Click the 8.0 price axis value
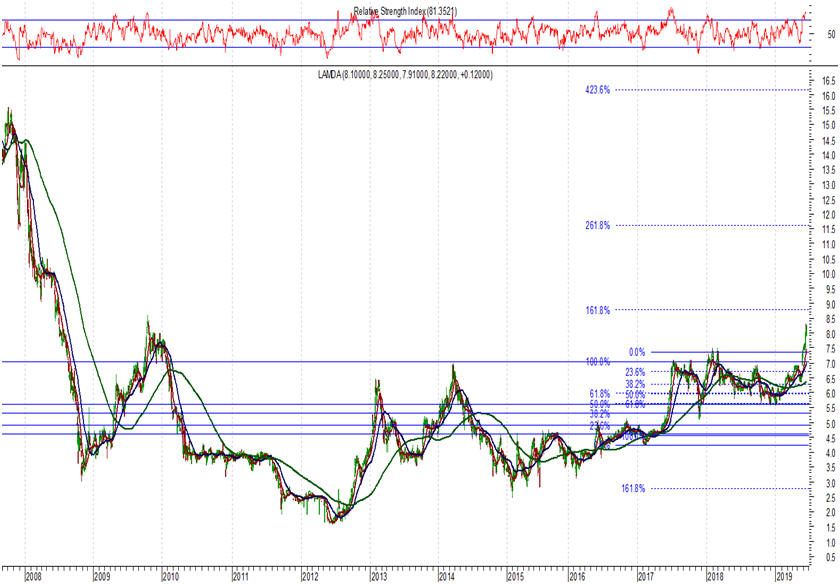The height and width of the screenshot is (584, 840). click(830, 334)
